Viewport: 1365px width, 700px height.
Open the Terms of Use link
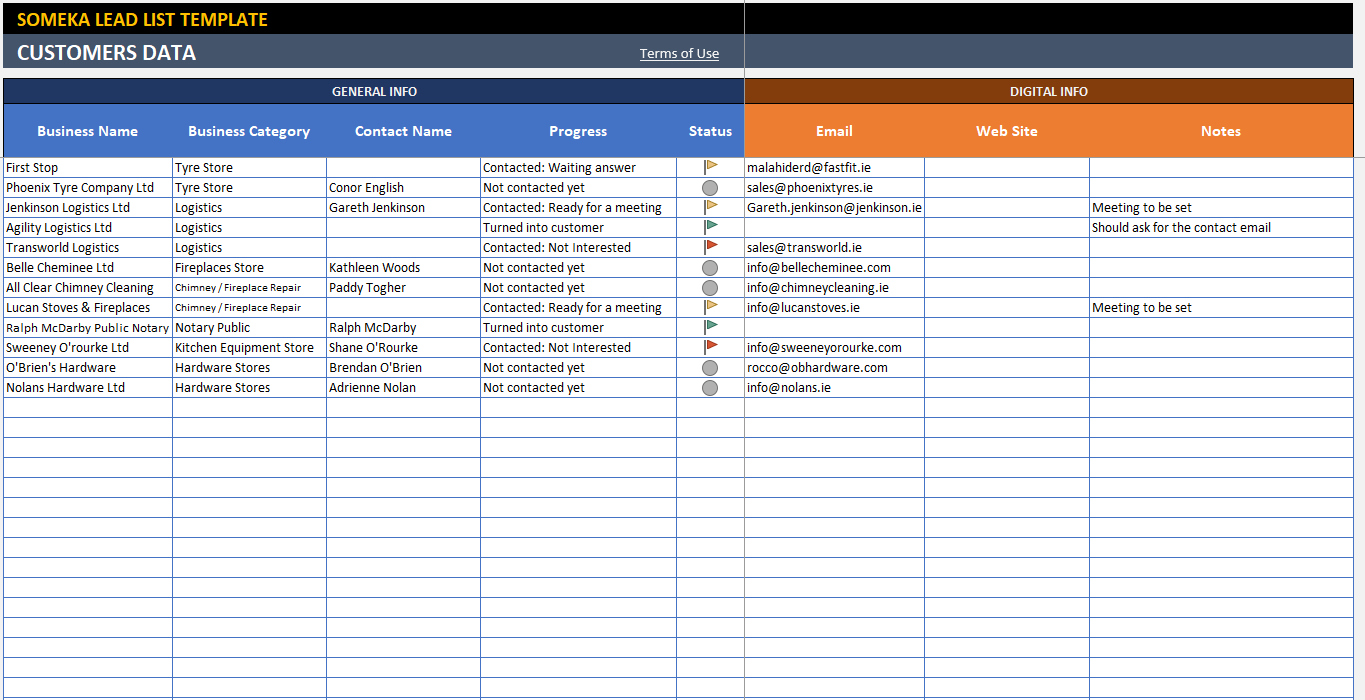point(679,54)
